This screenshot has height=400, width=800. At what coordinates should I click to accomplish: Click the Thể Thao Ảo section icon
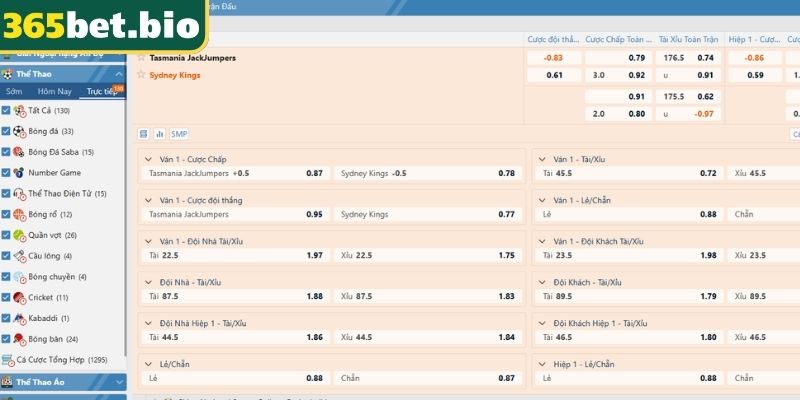[7, 382]
